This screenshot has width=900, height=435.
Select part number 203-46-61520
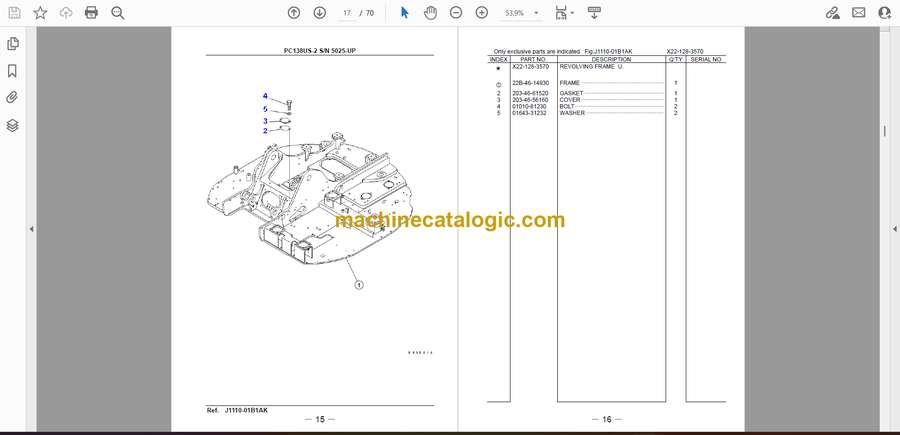(x=530, y=94)
